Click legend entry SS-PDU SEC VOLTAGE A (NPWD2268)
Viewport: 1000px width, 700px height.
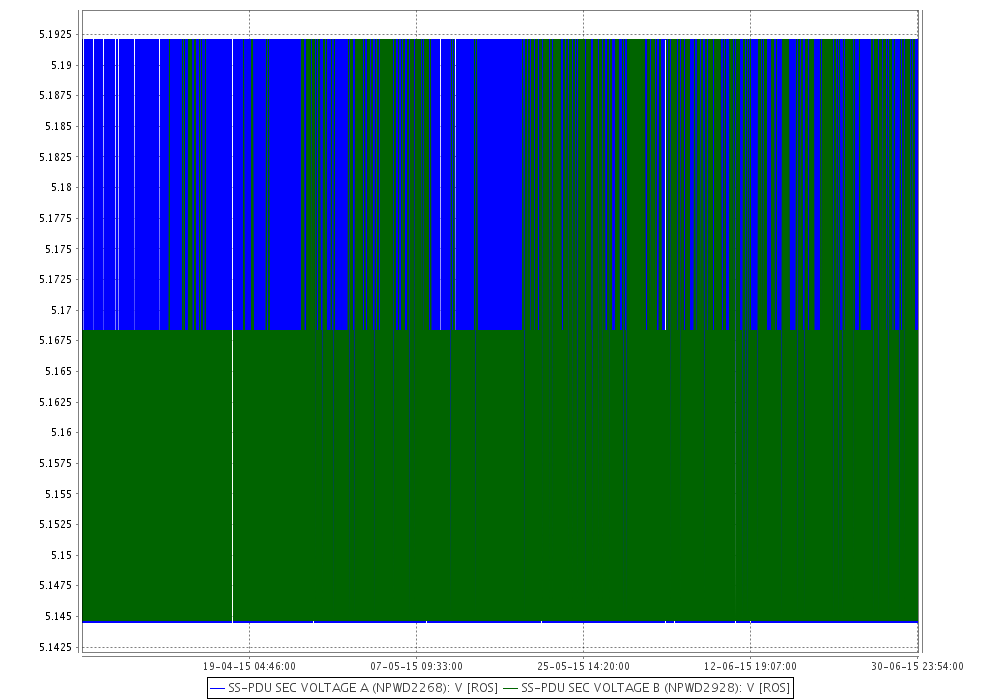[354, 688]
